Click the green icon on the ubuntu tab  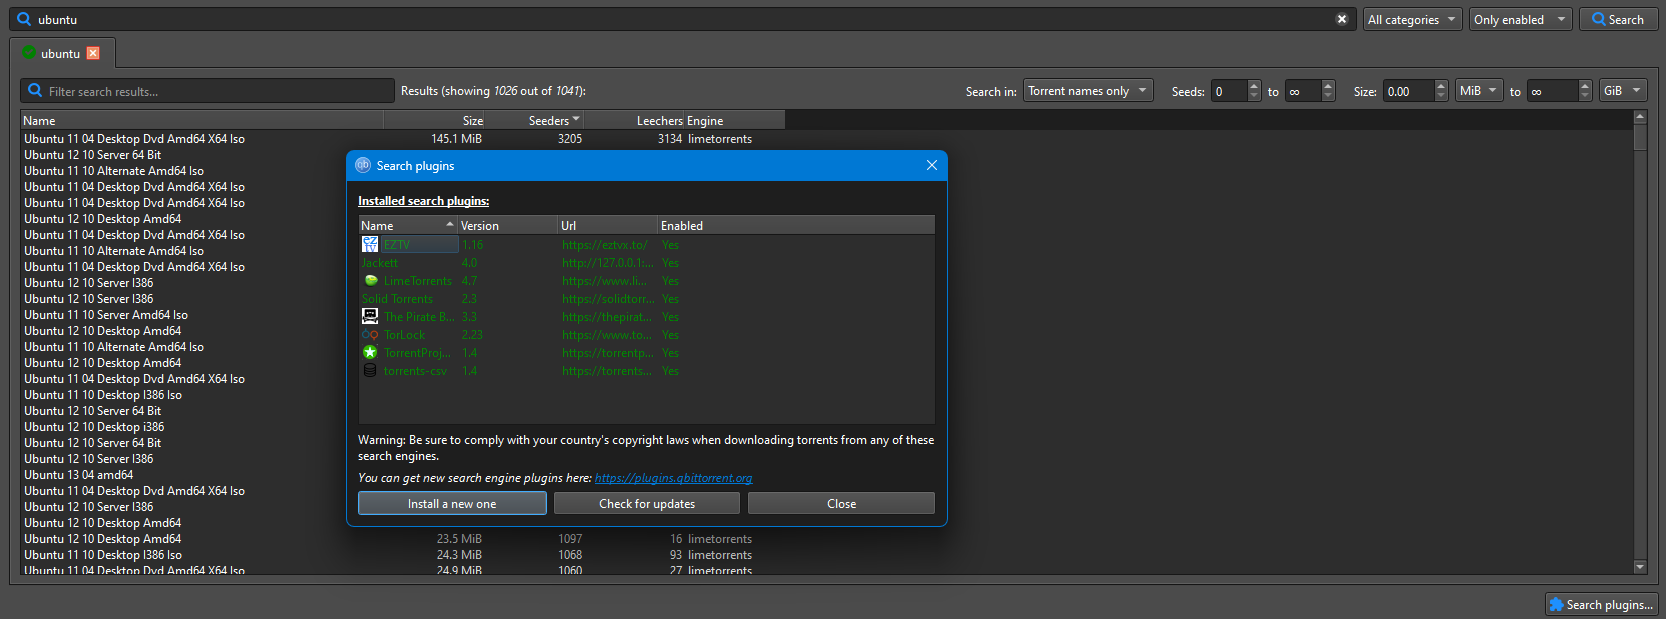[29, 53]
